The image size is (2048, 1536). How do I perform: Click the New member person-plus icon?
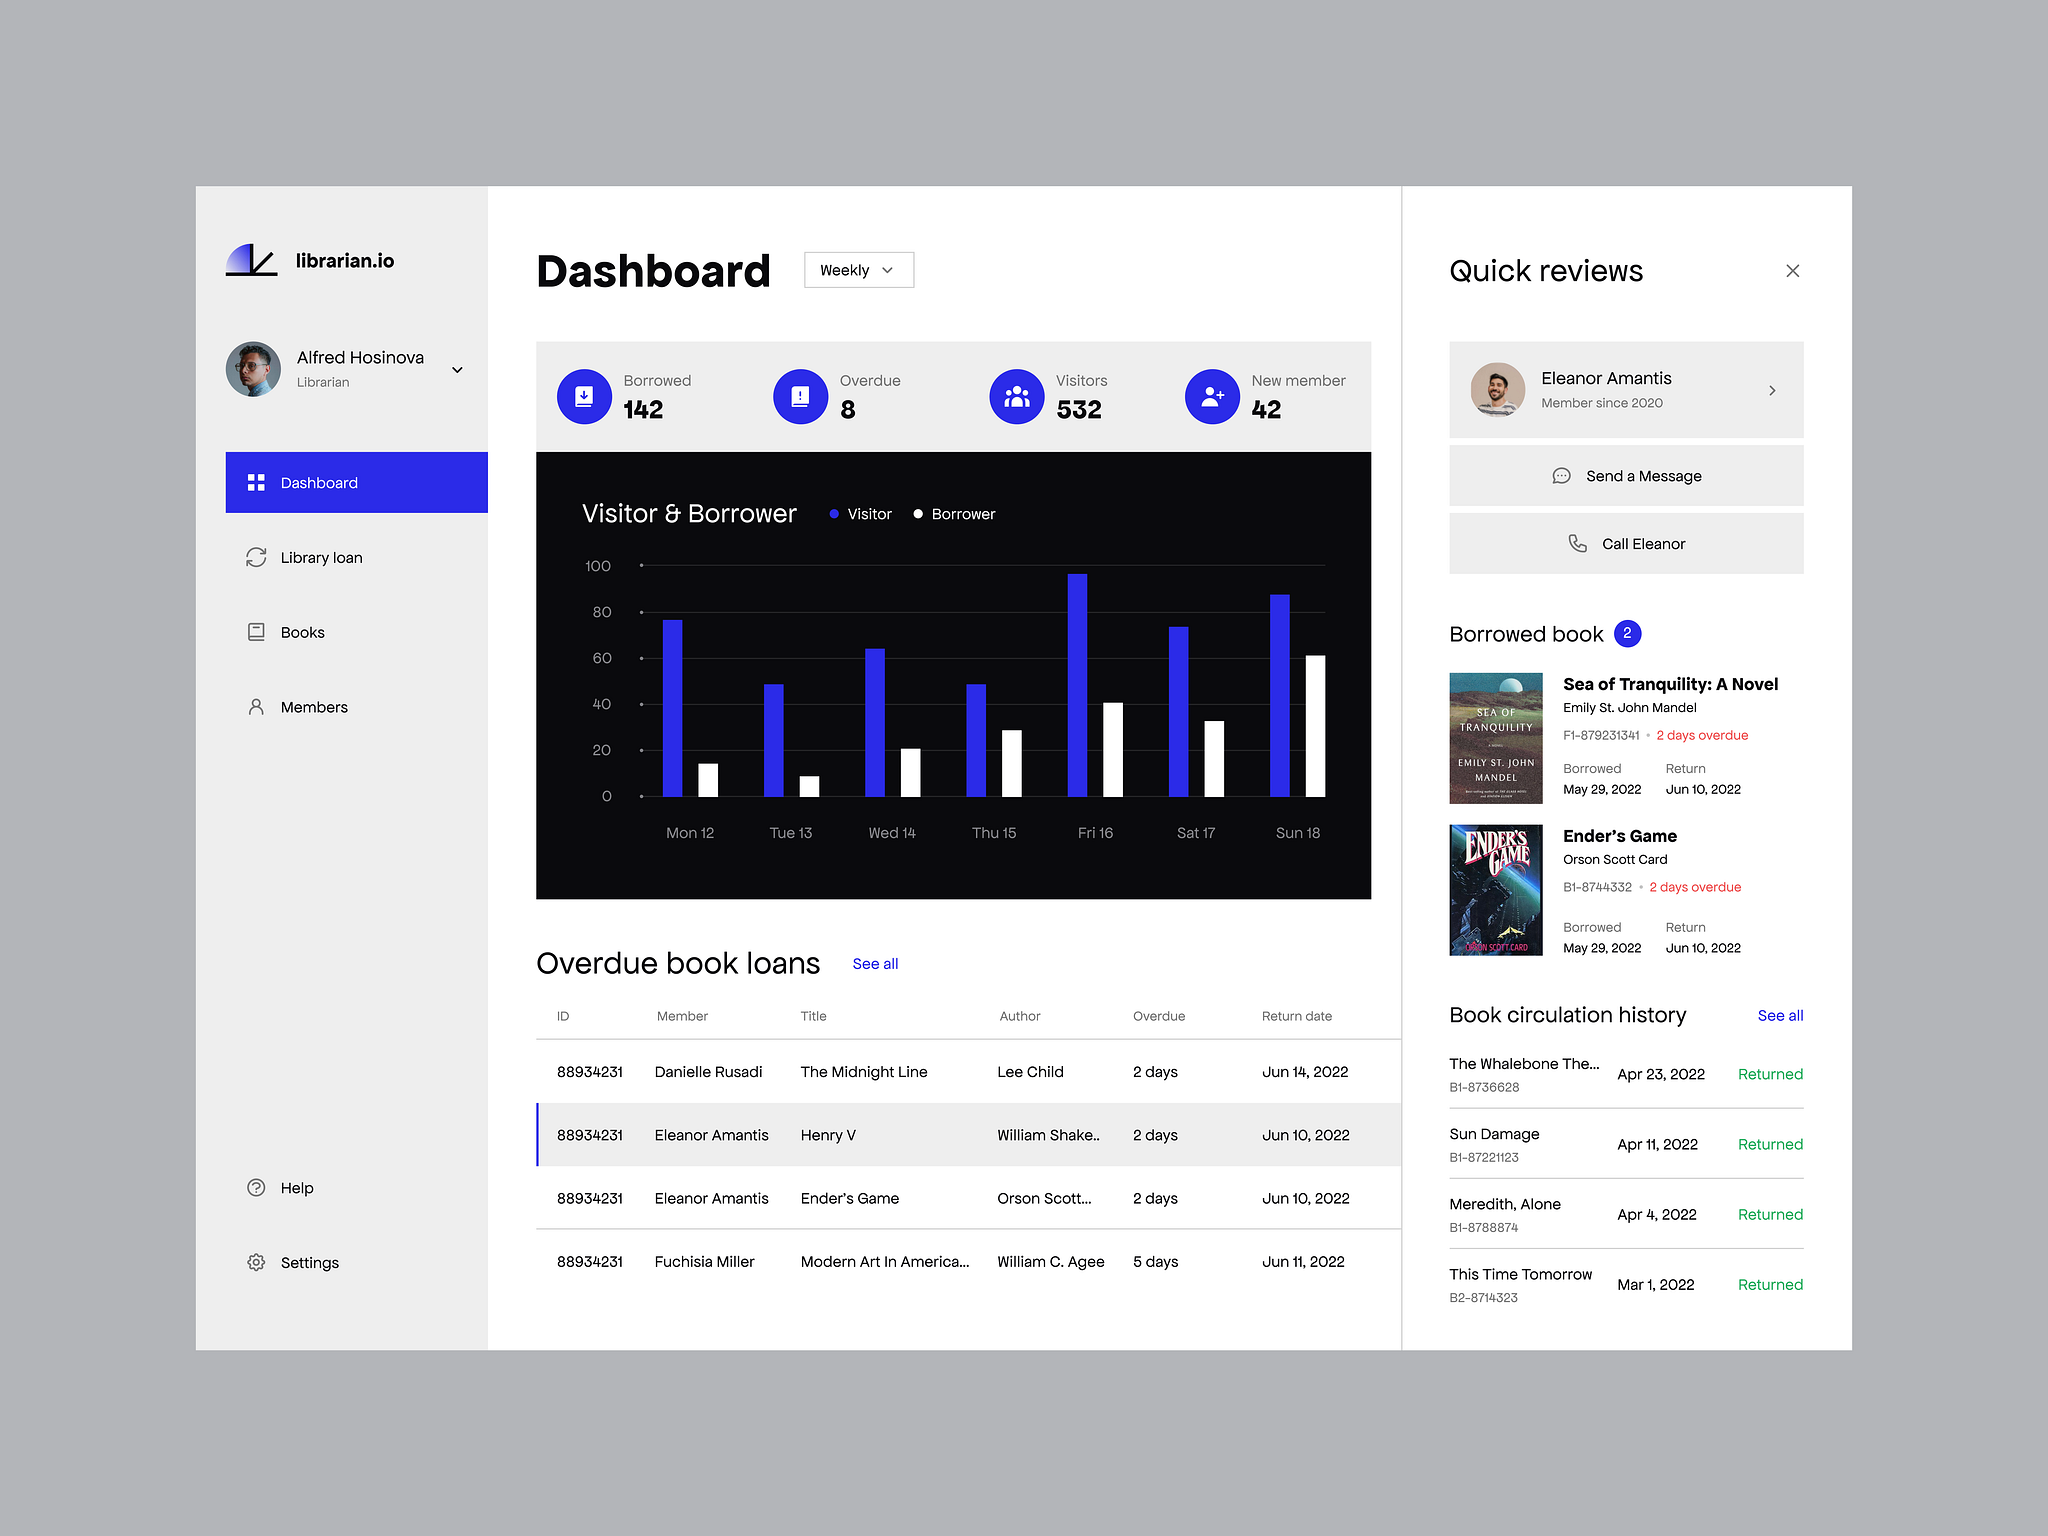point(1213,396)
